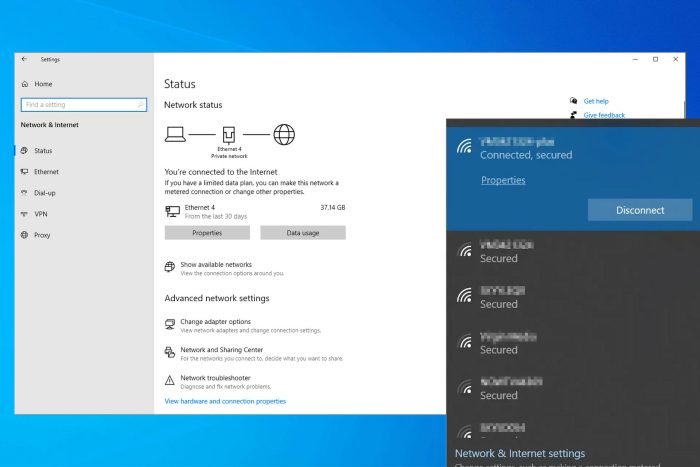Click View hardware and connection properties link

click(x=225, y=401)
